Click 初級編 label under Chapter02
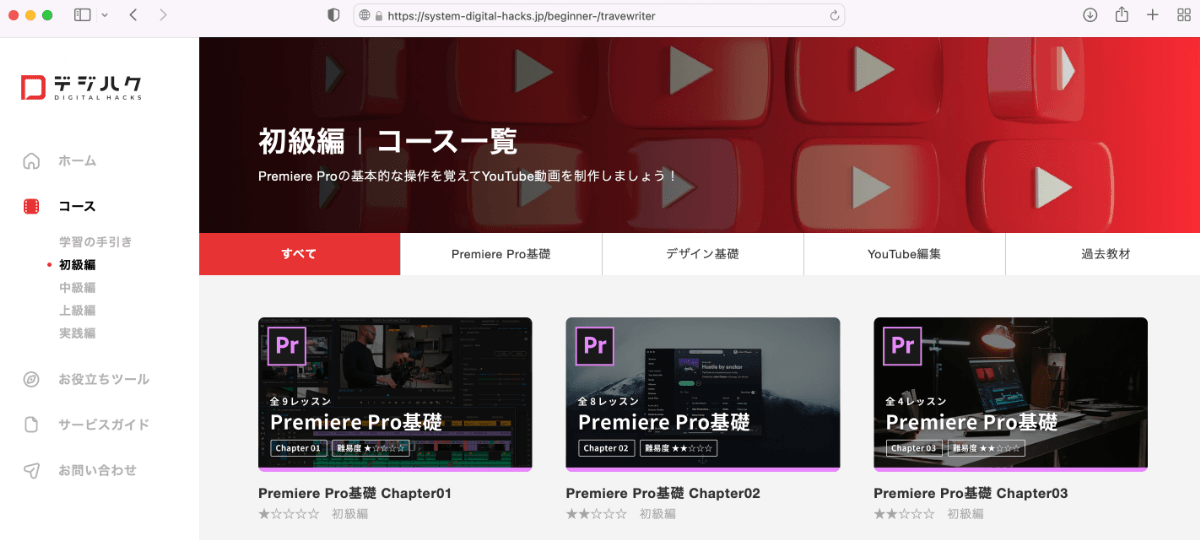Image resolution: width=1200 pixels, height=540 pixels. coord(658,514)
